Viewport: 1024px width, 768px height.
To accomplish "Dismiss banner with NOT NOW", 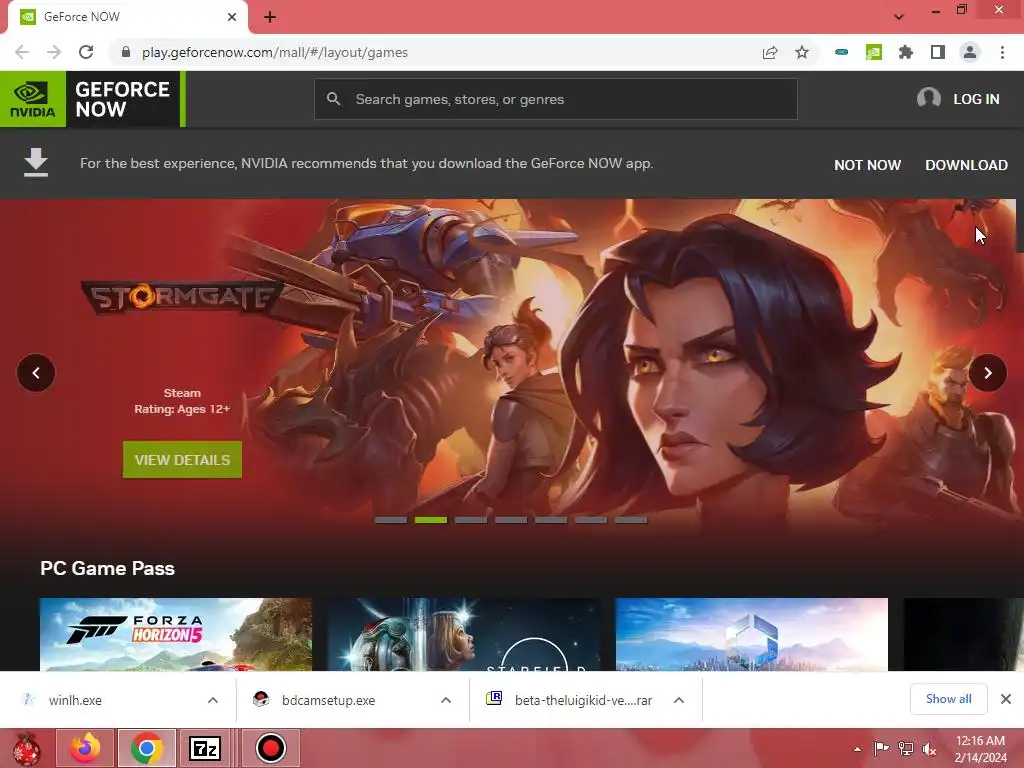I will click(x=867, y=165).
